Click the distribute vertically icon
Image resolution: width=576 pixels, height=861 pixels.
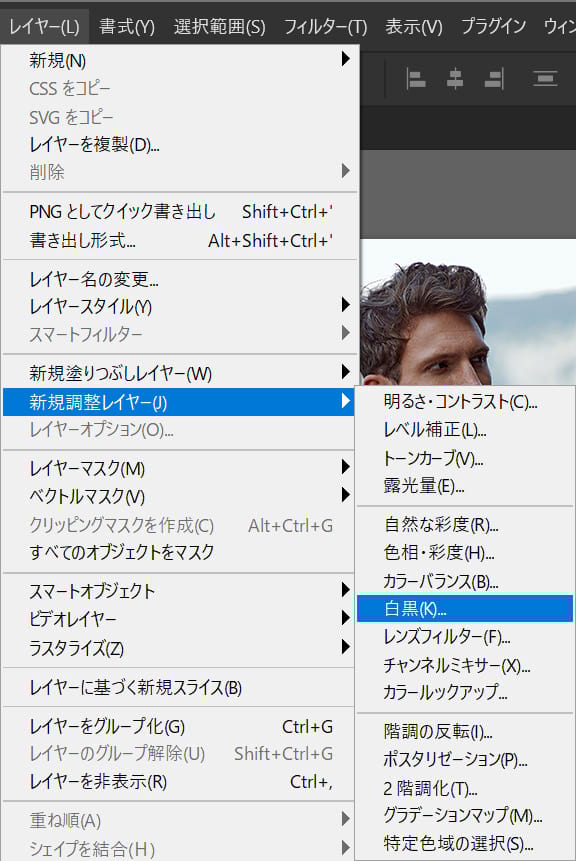click(x=545, y=79)
